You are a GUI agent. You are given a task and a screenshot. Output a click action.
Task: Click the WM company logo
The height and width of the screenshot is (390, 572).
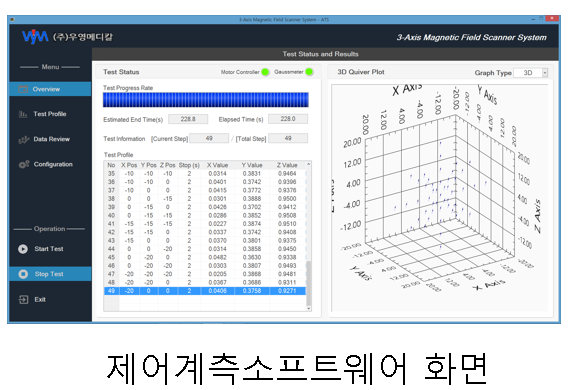point(35,37)
